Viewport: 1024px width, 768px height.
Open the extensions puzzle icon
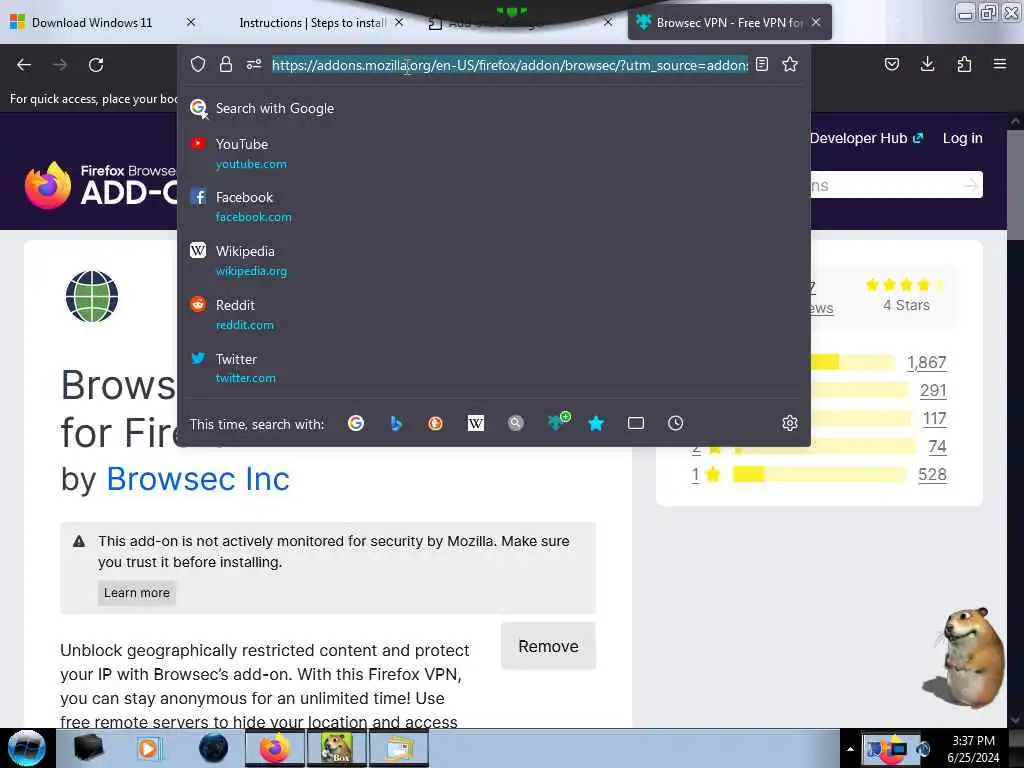[x=964, y=64]
